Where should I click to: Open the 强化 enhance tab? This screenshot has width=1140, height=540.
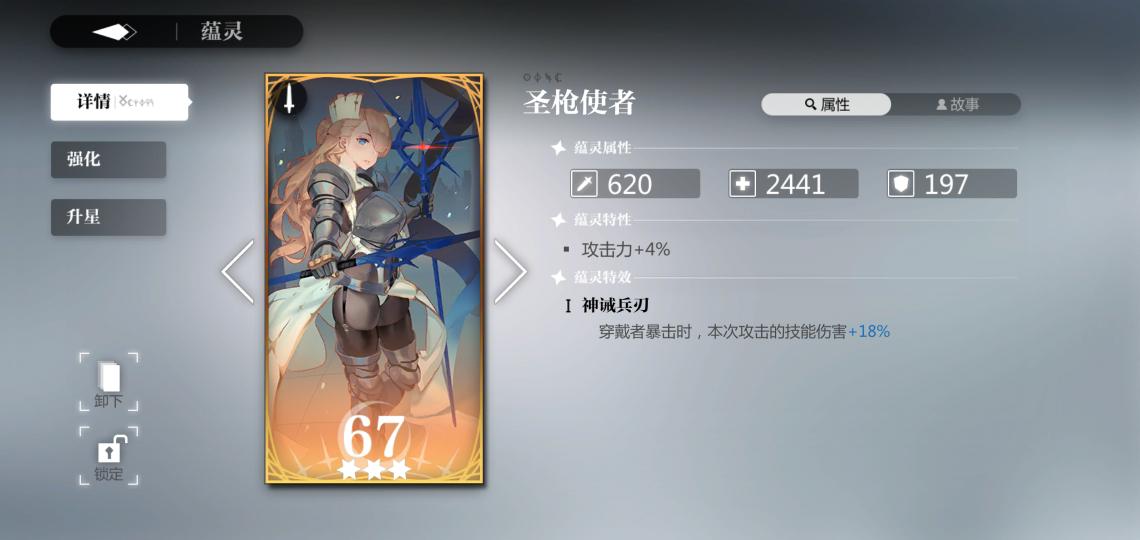click(108, 159)
